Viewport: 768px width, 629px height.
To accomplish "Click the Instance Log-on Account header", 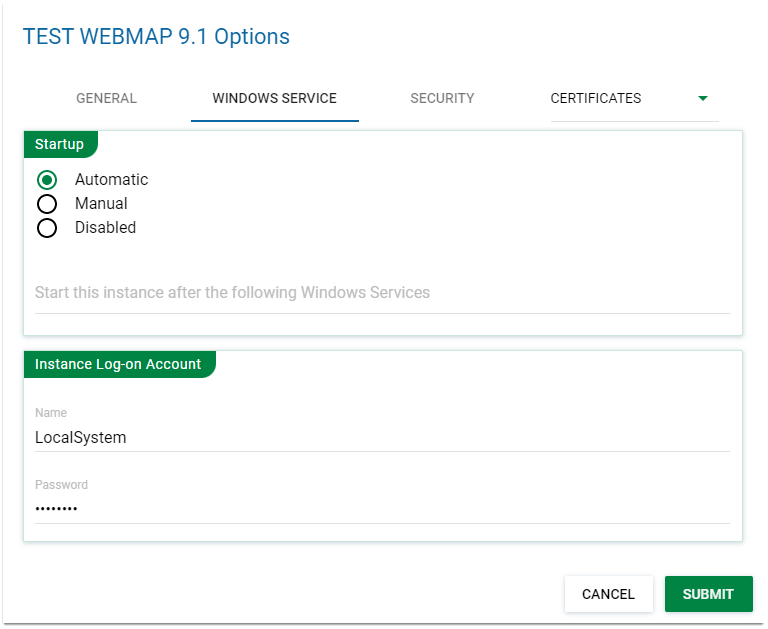I will pos(119,364).
